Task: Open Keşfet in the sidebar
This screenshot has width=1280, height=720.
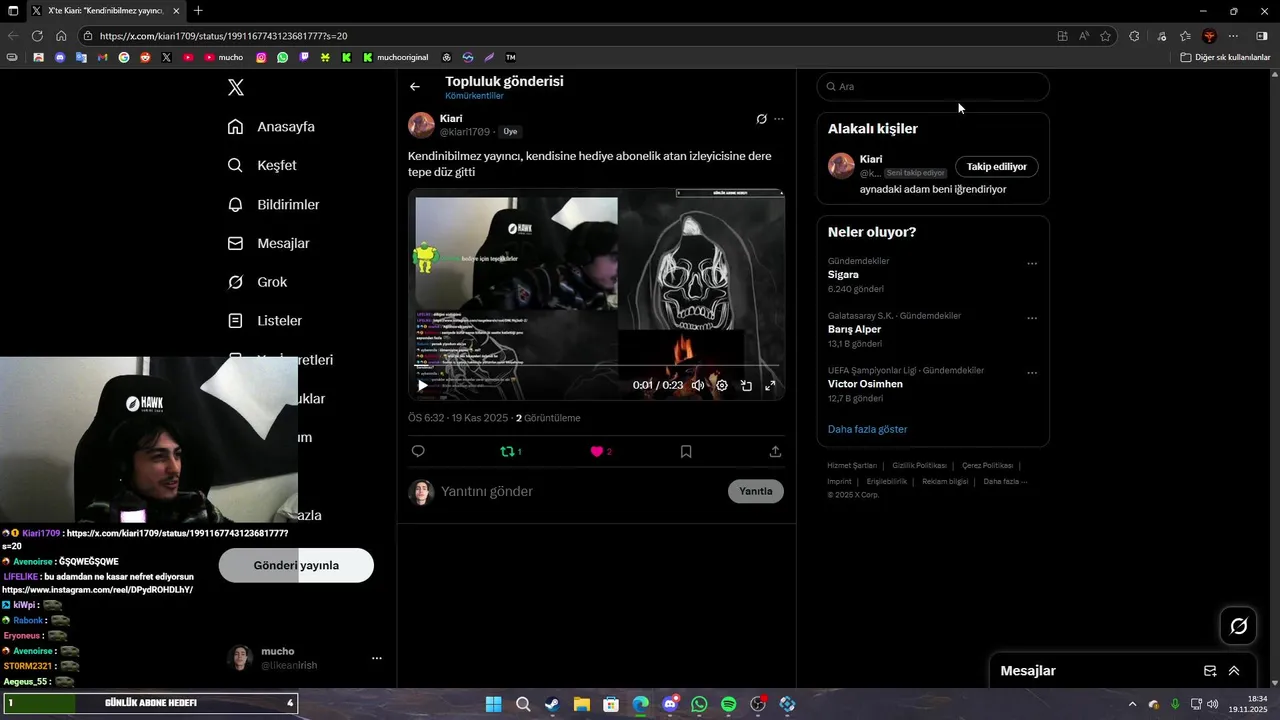Action: (263, 165)
